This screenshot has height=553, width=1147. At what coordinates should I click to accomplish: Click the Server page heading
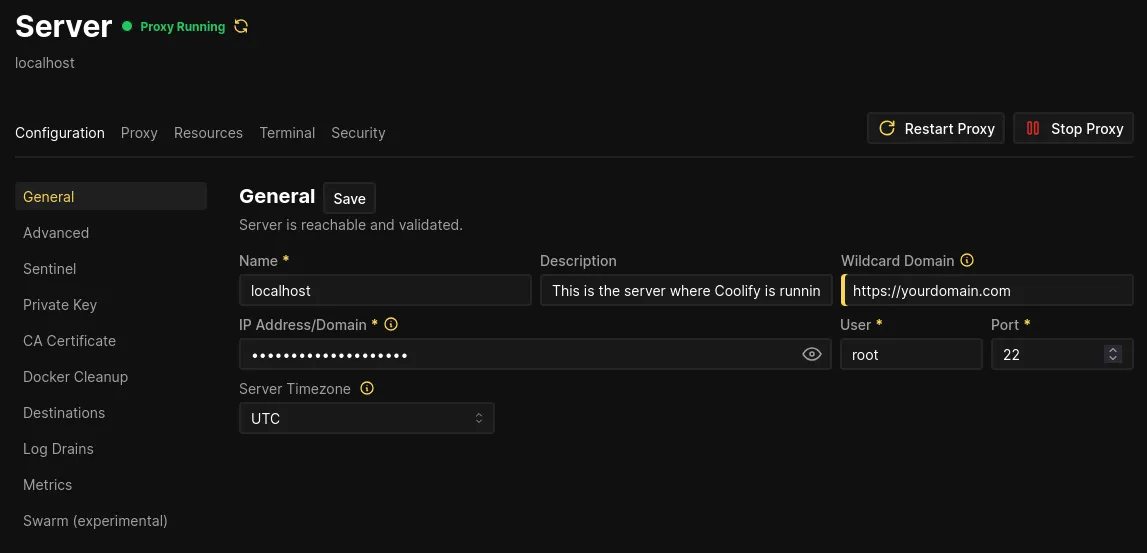pyautogui.click(x=64, y=26)
